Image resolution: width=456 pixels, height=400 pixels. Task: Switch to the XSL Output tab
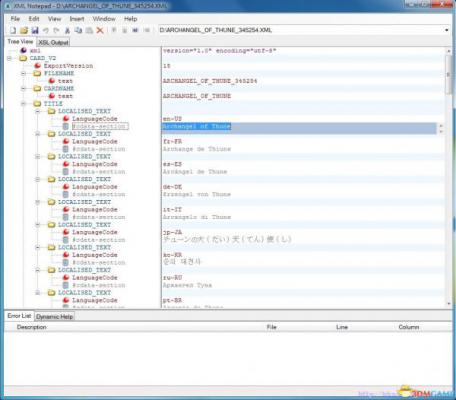point(53,42)
